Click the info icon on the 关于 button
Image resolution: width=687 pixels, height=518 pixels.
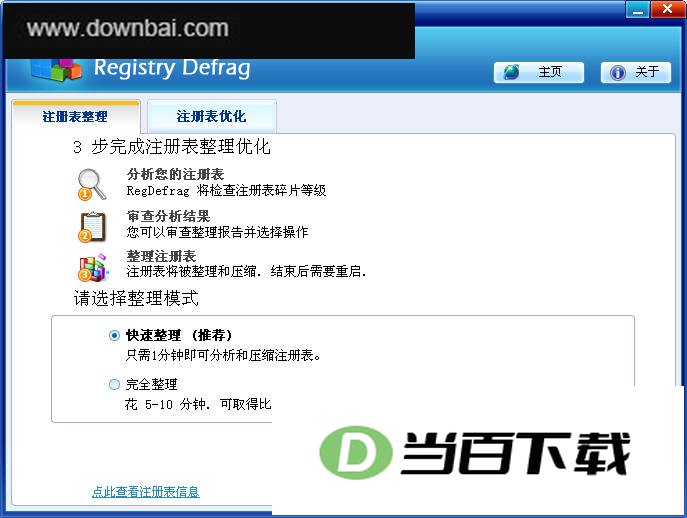[617, 73]
